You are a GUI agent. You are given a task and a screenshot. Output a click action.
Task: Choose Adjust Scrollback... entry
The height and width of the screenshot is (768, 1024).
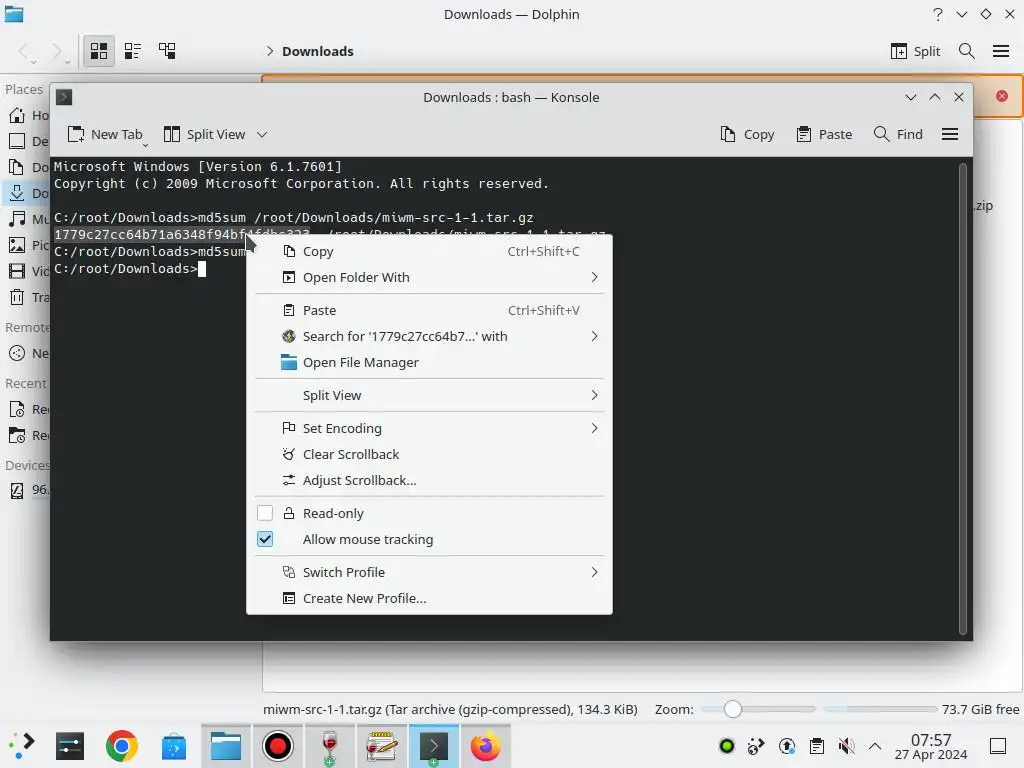[429, 481]
